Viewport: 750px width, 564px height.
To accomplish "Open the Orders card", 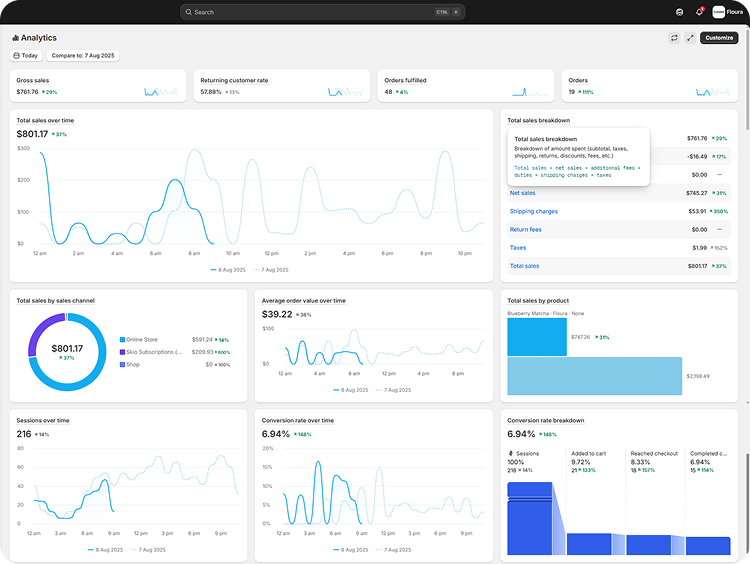I will 650,86.
